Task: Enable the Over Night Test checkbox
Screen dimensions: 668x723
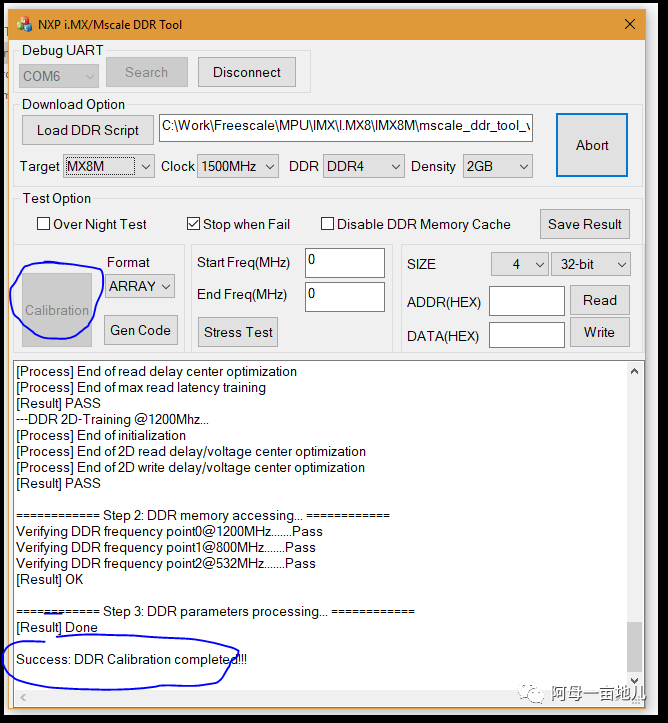Action: point(43,224)
